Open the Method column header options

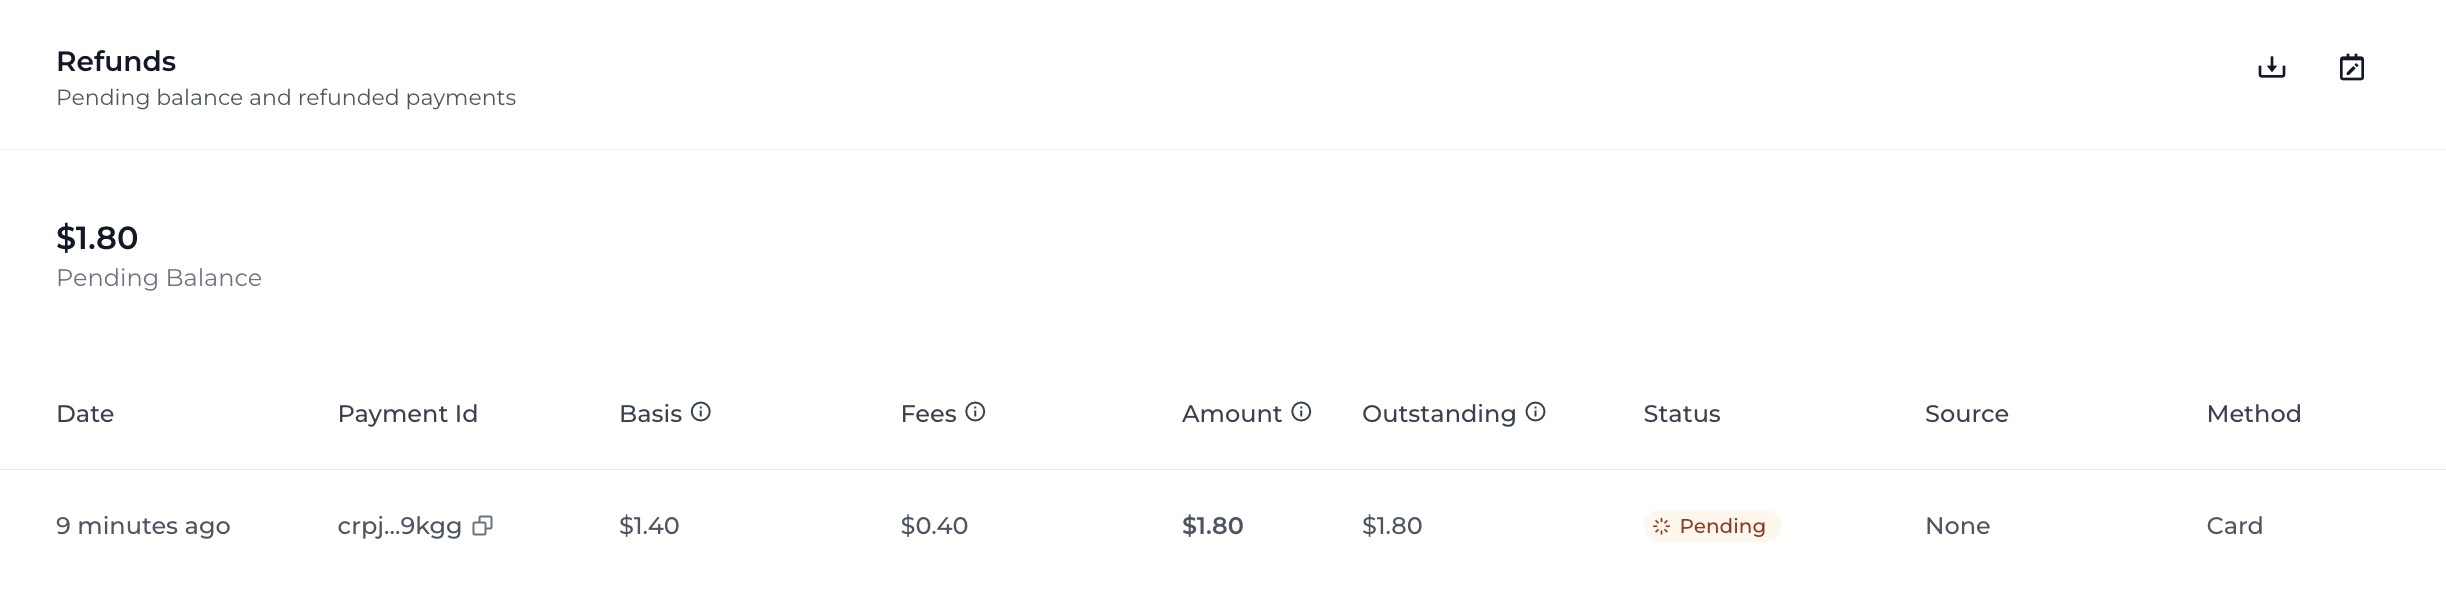coord(2252,413)
